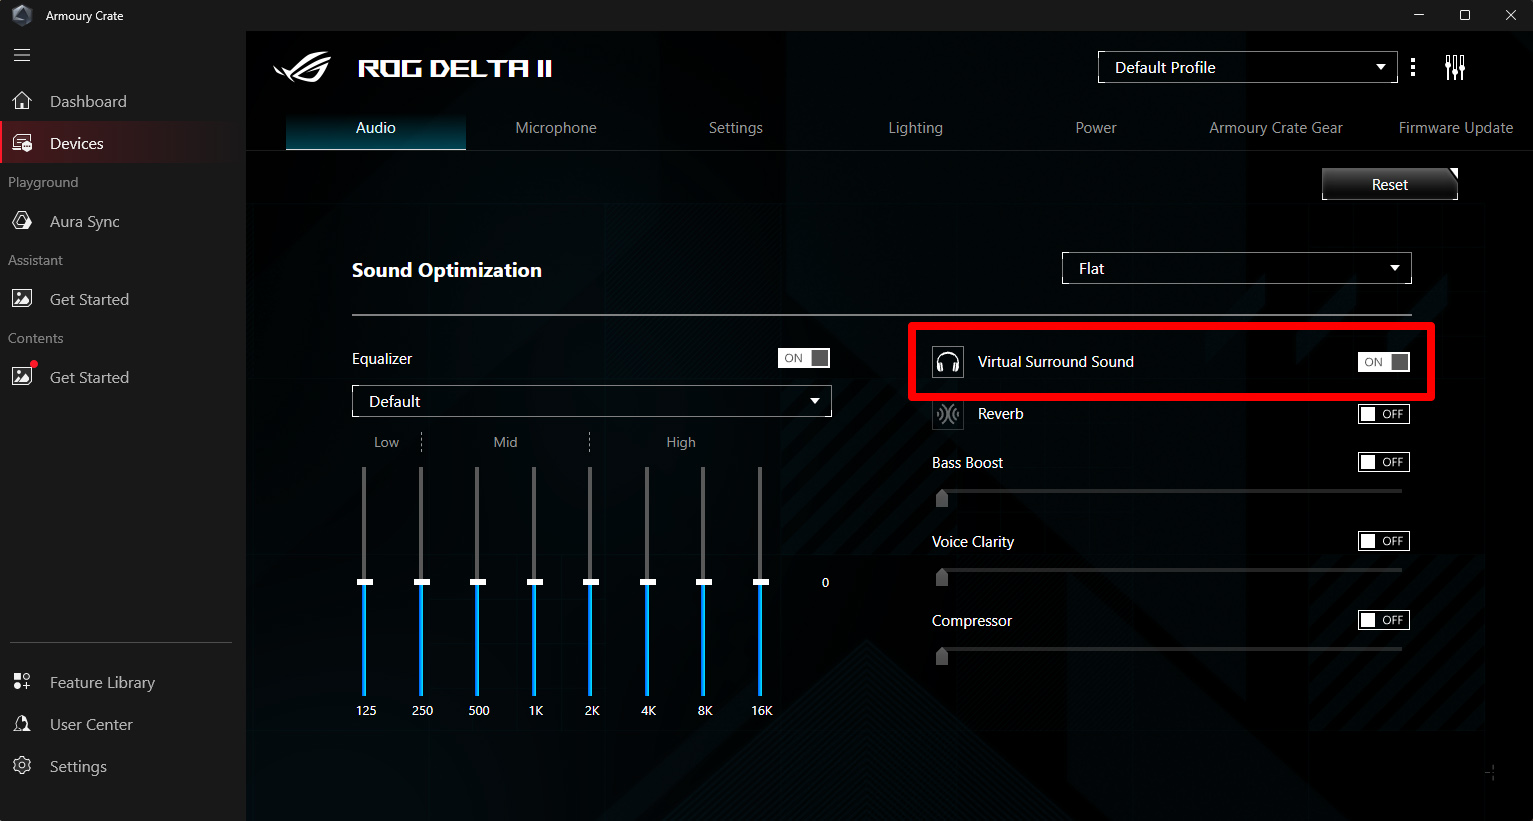Switch to the Microphone tab
This screenshot has width=1533, height=821.
[556, 128]
